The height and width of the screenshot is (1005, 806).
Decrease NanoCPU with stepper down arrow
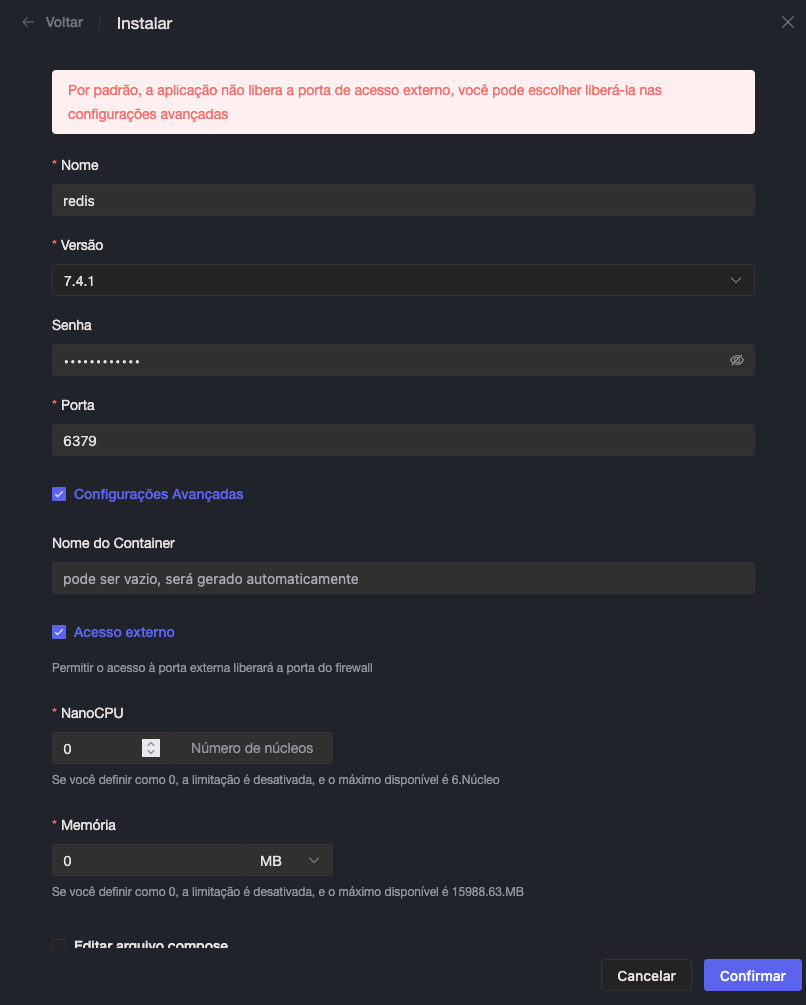pos(151,753)
